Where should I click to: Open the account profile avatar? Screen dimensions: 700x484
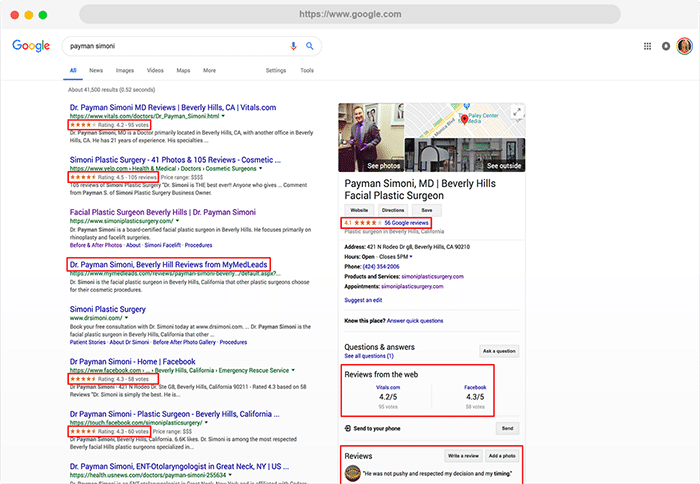point(684,46)
